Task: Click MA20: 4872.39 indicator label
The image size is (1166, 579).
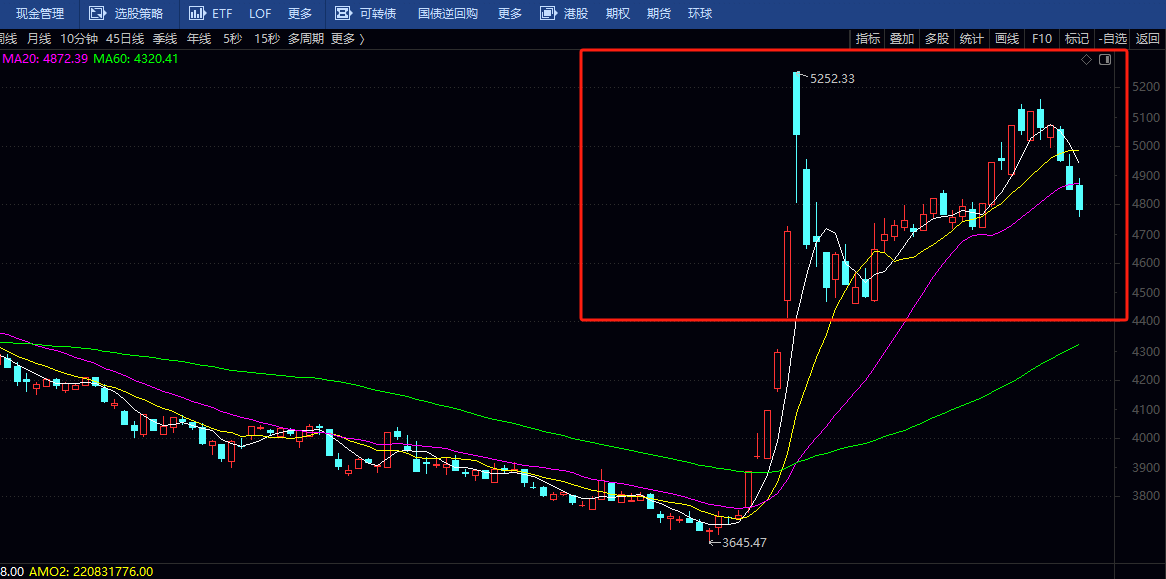Action: (45, 59)
